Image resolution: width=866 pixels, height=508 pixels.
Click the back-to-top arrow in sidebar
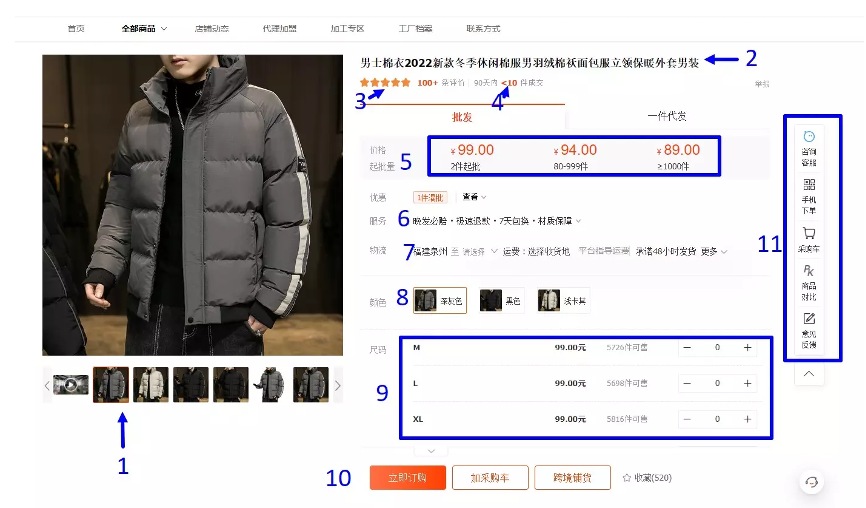809,374
